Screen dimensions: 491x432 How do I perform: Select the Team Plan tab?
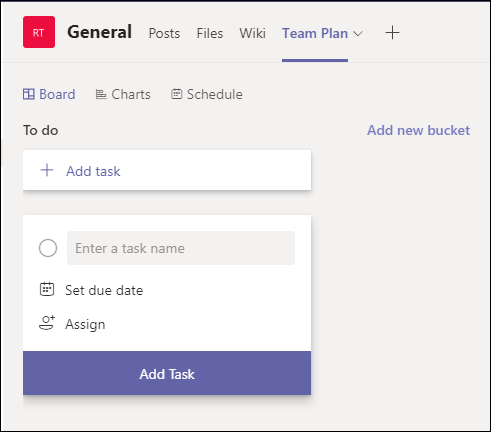click(315, 33)
